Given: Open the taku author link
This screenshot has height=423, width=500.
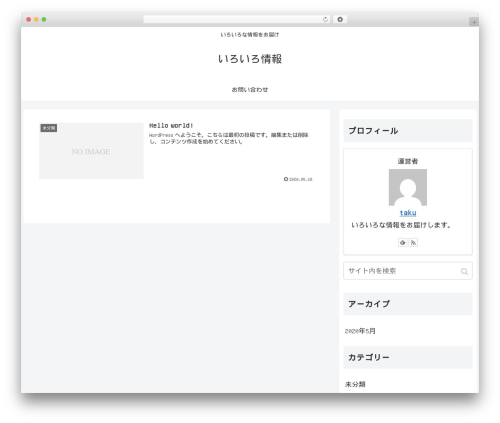Looking at the screenshot, I should [x=408, y=213].
